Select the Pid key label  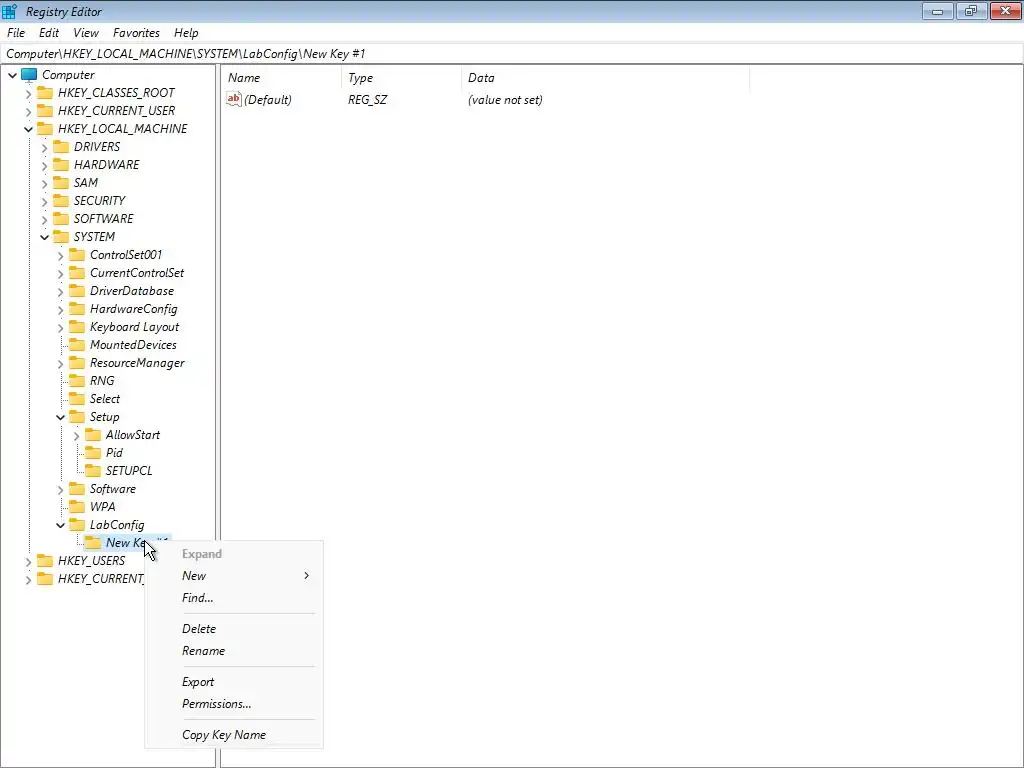pyautogui.click(x=114, y=453)
